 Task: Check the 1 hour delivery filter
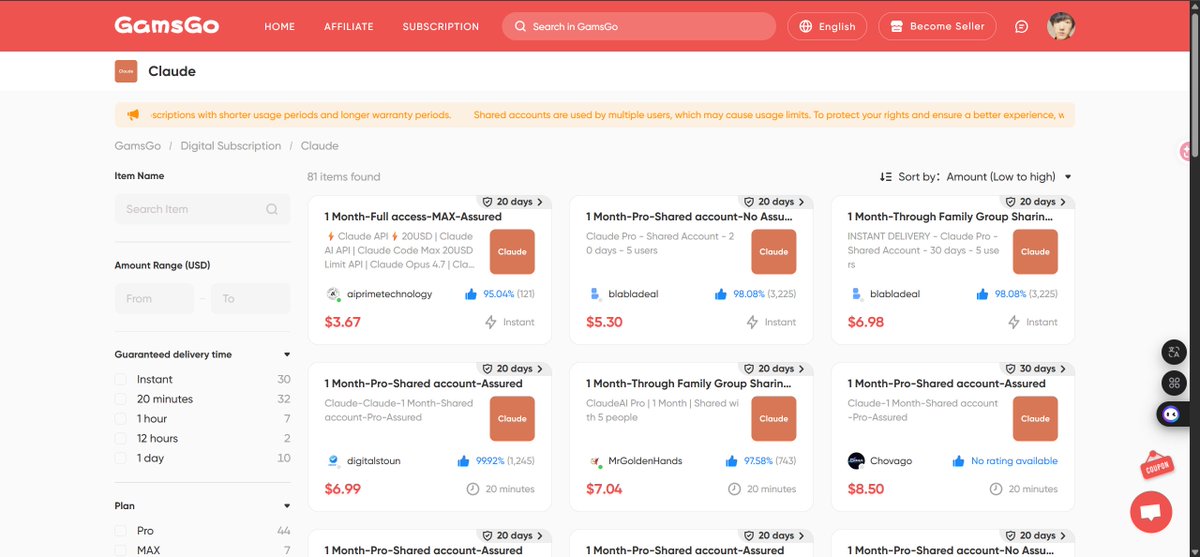(x=121, y=419)
